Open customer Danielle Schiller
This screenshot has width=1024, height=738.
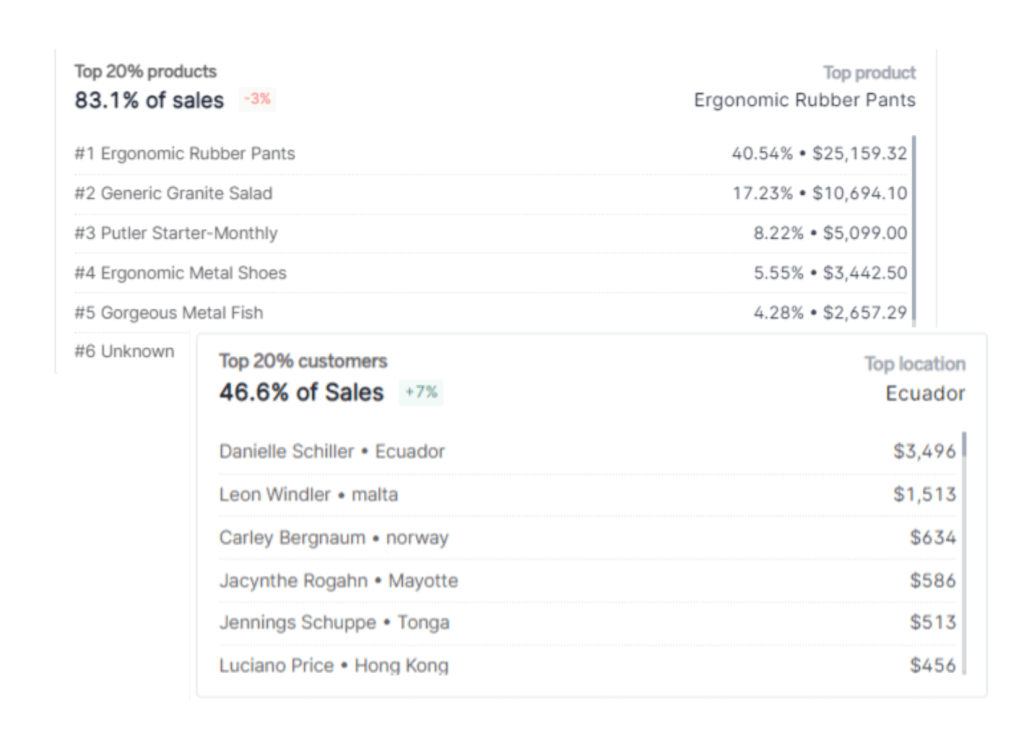[332, 451]
